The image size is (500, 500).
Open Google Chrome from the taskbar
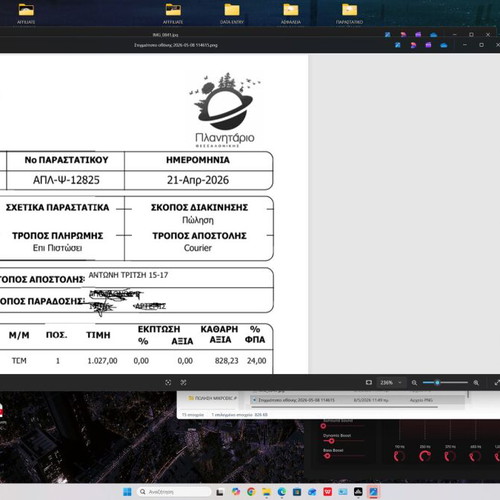251,492
